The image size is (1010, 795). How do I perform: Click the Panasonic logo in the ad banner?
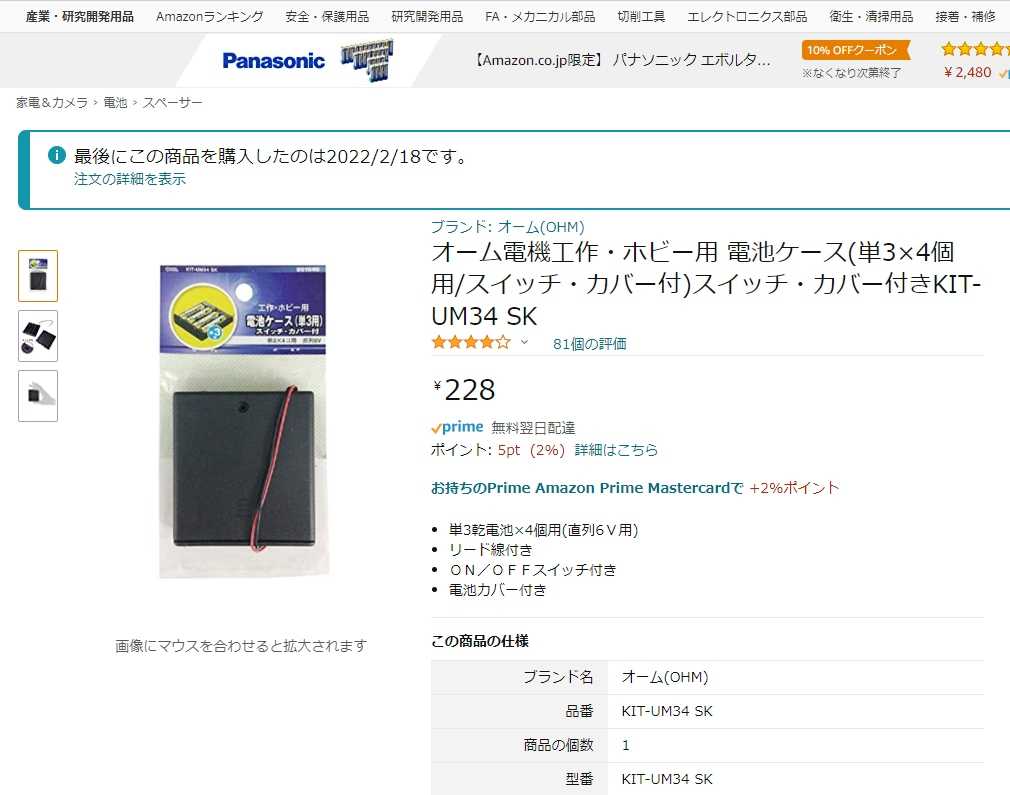click(x=274, y=61)
